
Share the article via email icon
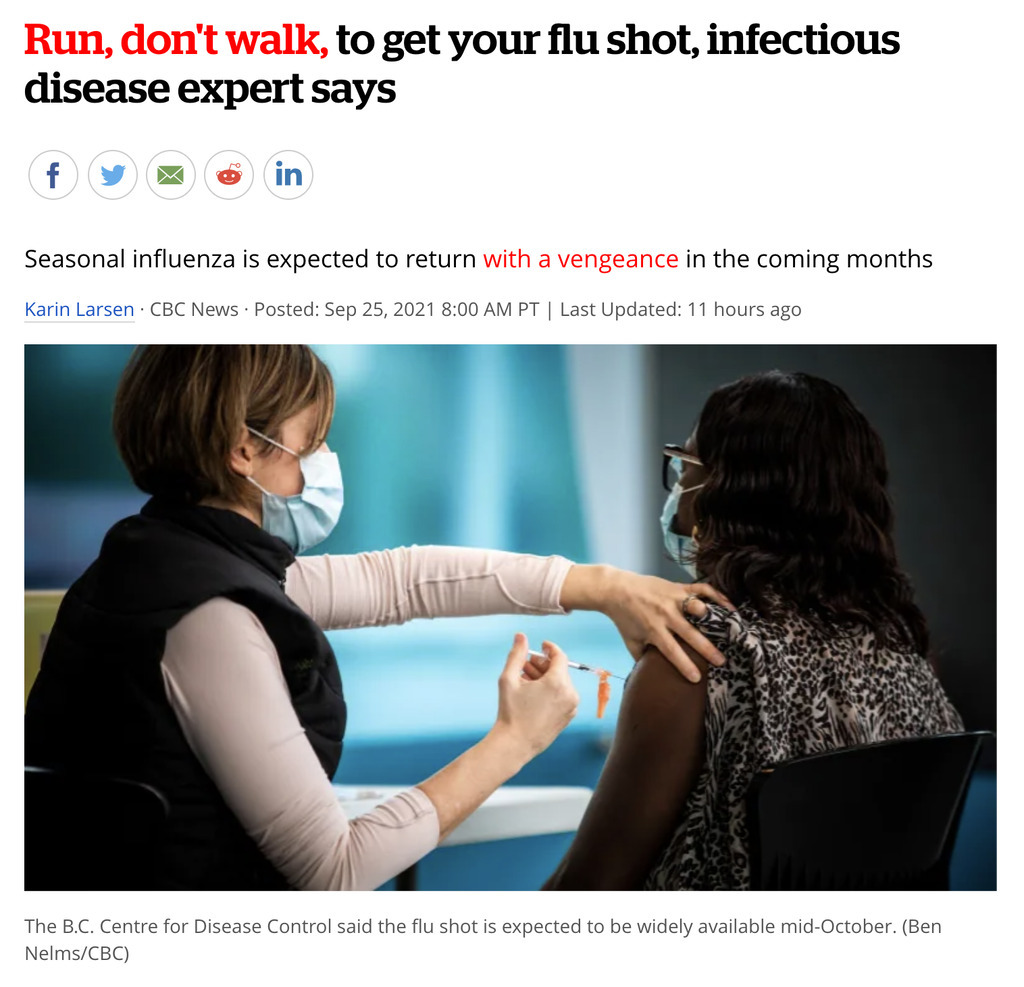pos(170,175)
